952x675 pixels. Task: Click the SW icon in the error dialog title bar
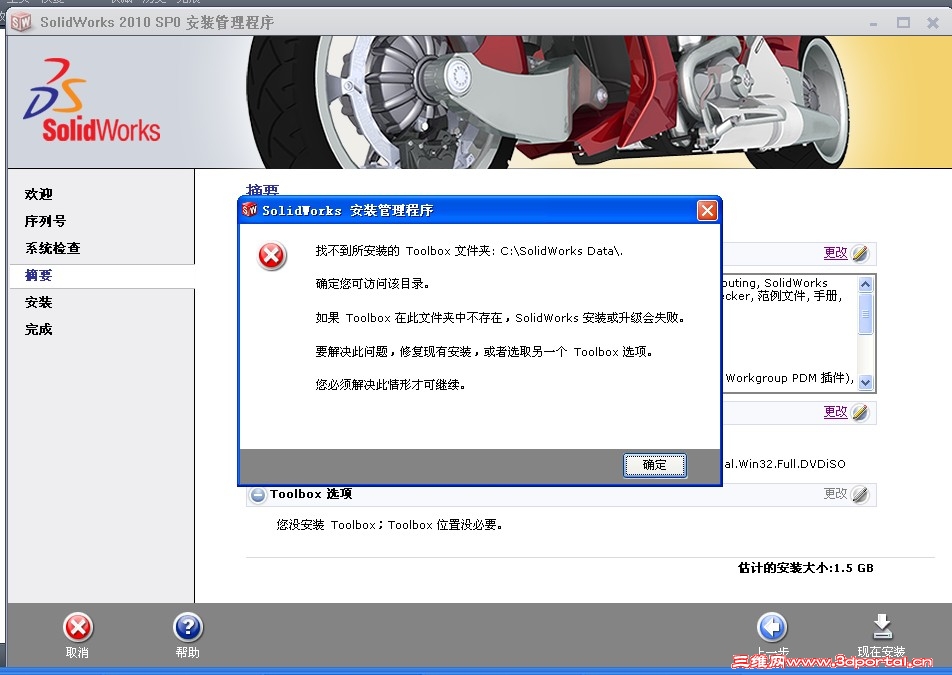point(250,210)
